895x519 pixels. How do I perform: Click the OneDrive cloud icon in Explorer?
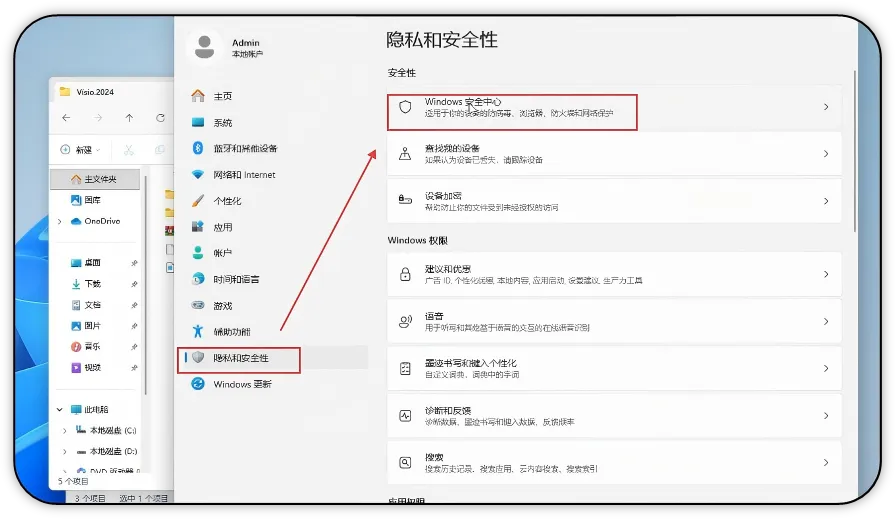pos(76,221)
